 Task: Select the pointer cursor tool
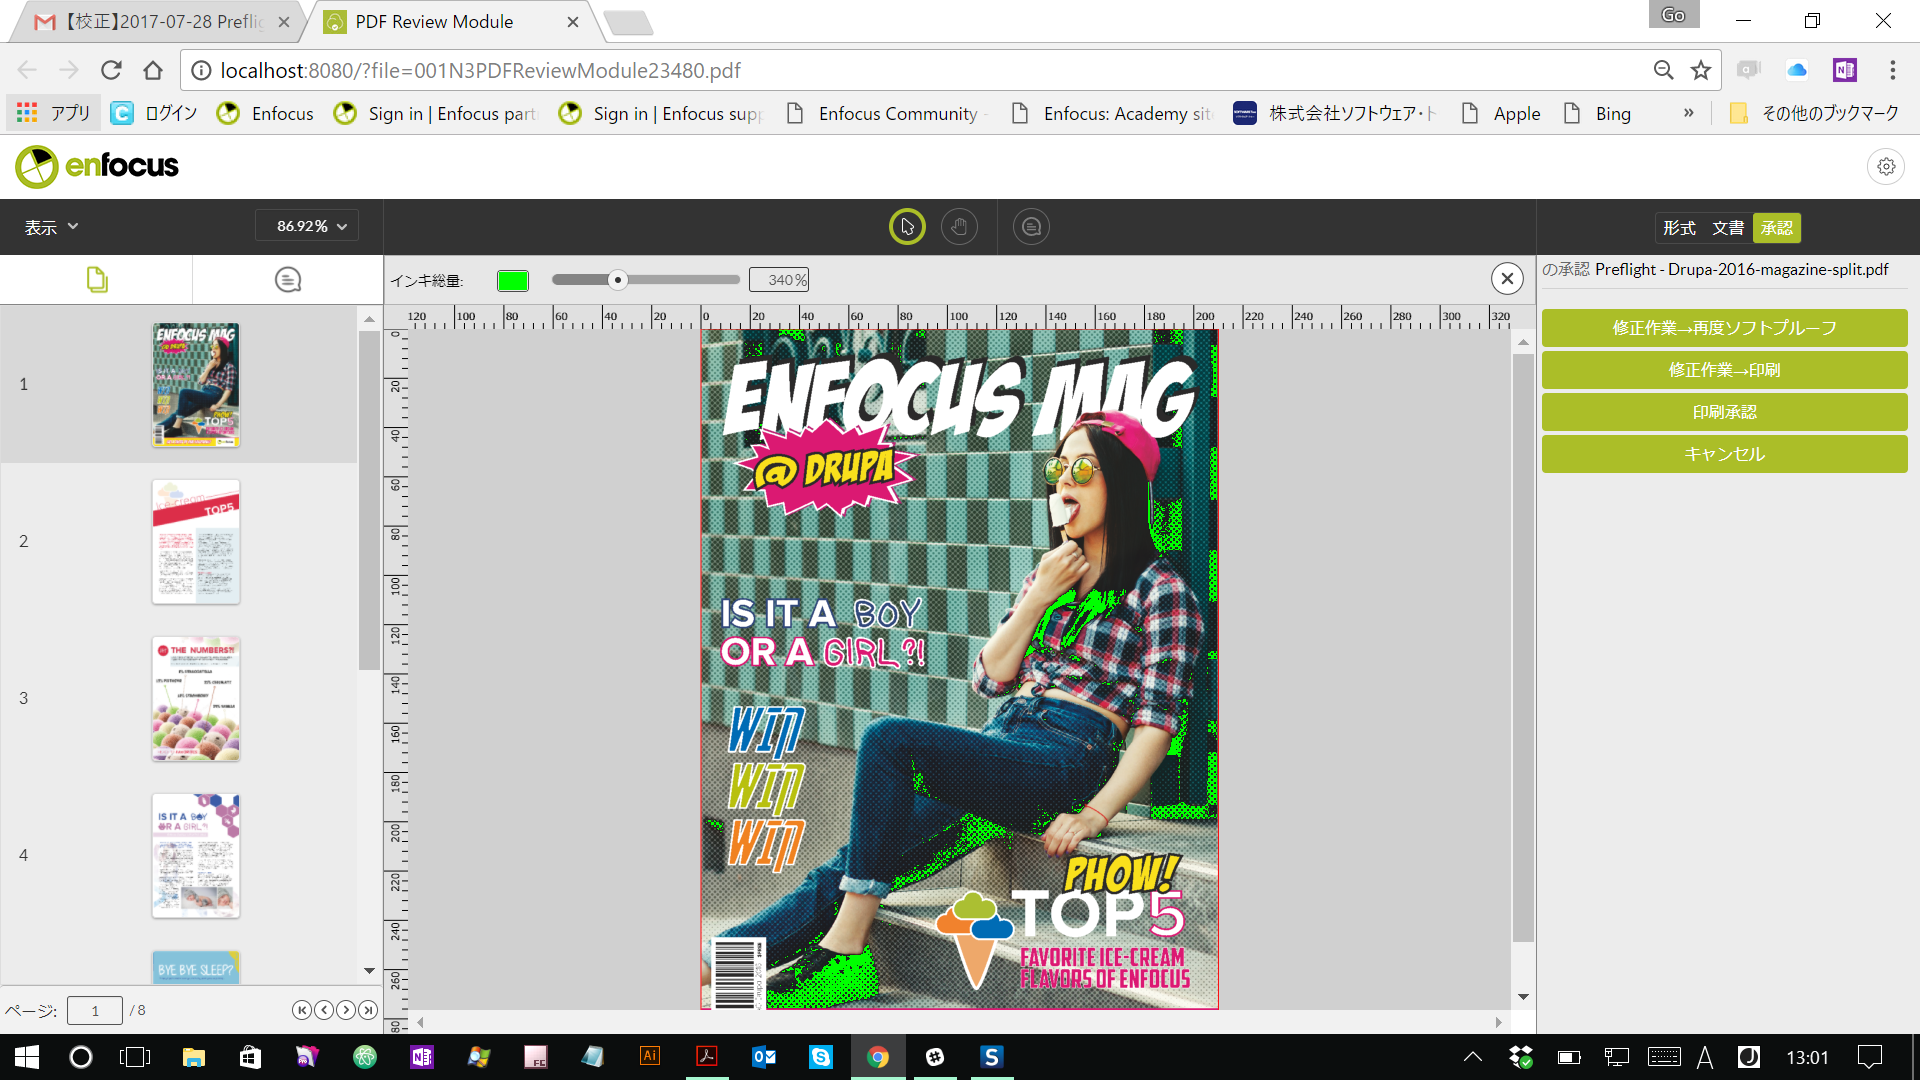coord(907,227)
